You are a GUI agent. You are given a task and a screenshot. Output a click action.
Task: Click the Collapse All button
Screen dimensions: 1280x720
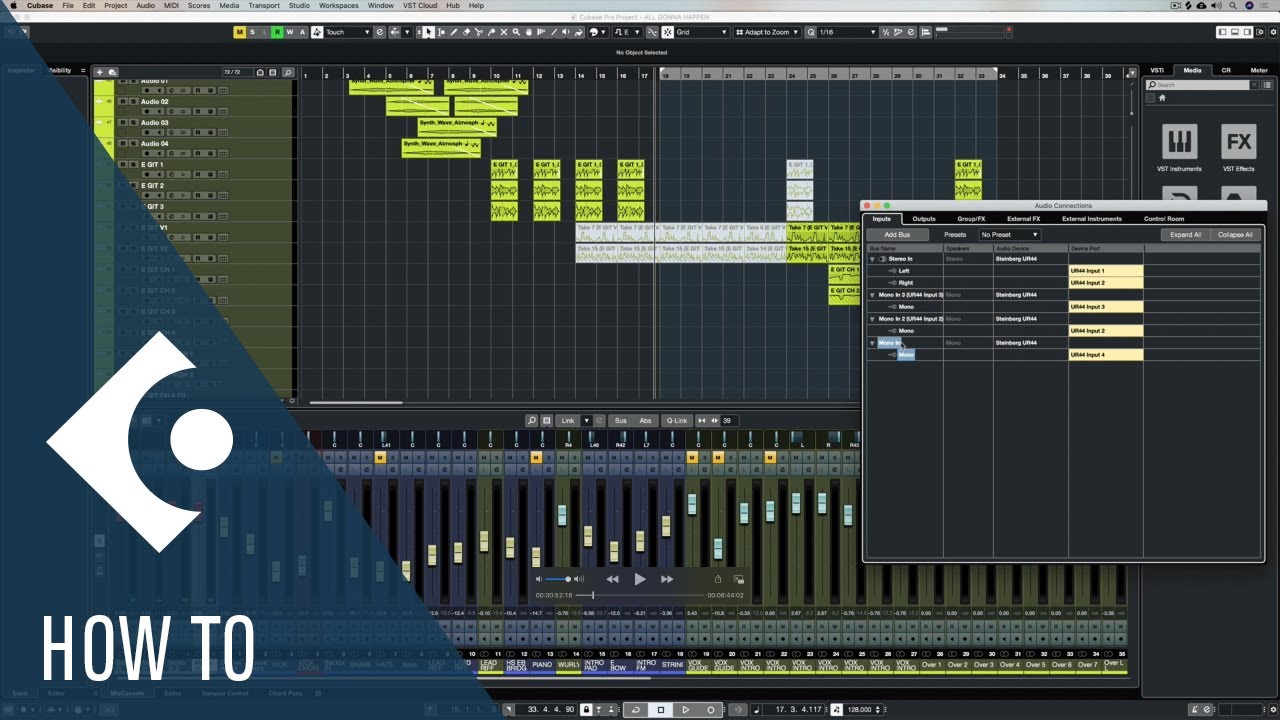coord(1235,235)
